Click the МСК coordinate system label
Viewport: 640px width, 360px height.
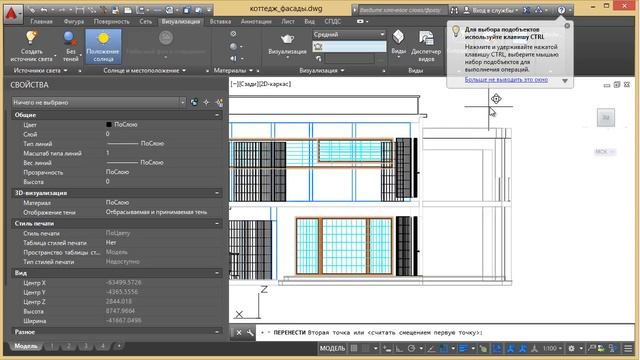point(604,152)
